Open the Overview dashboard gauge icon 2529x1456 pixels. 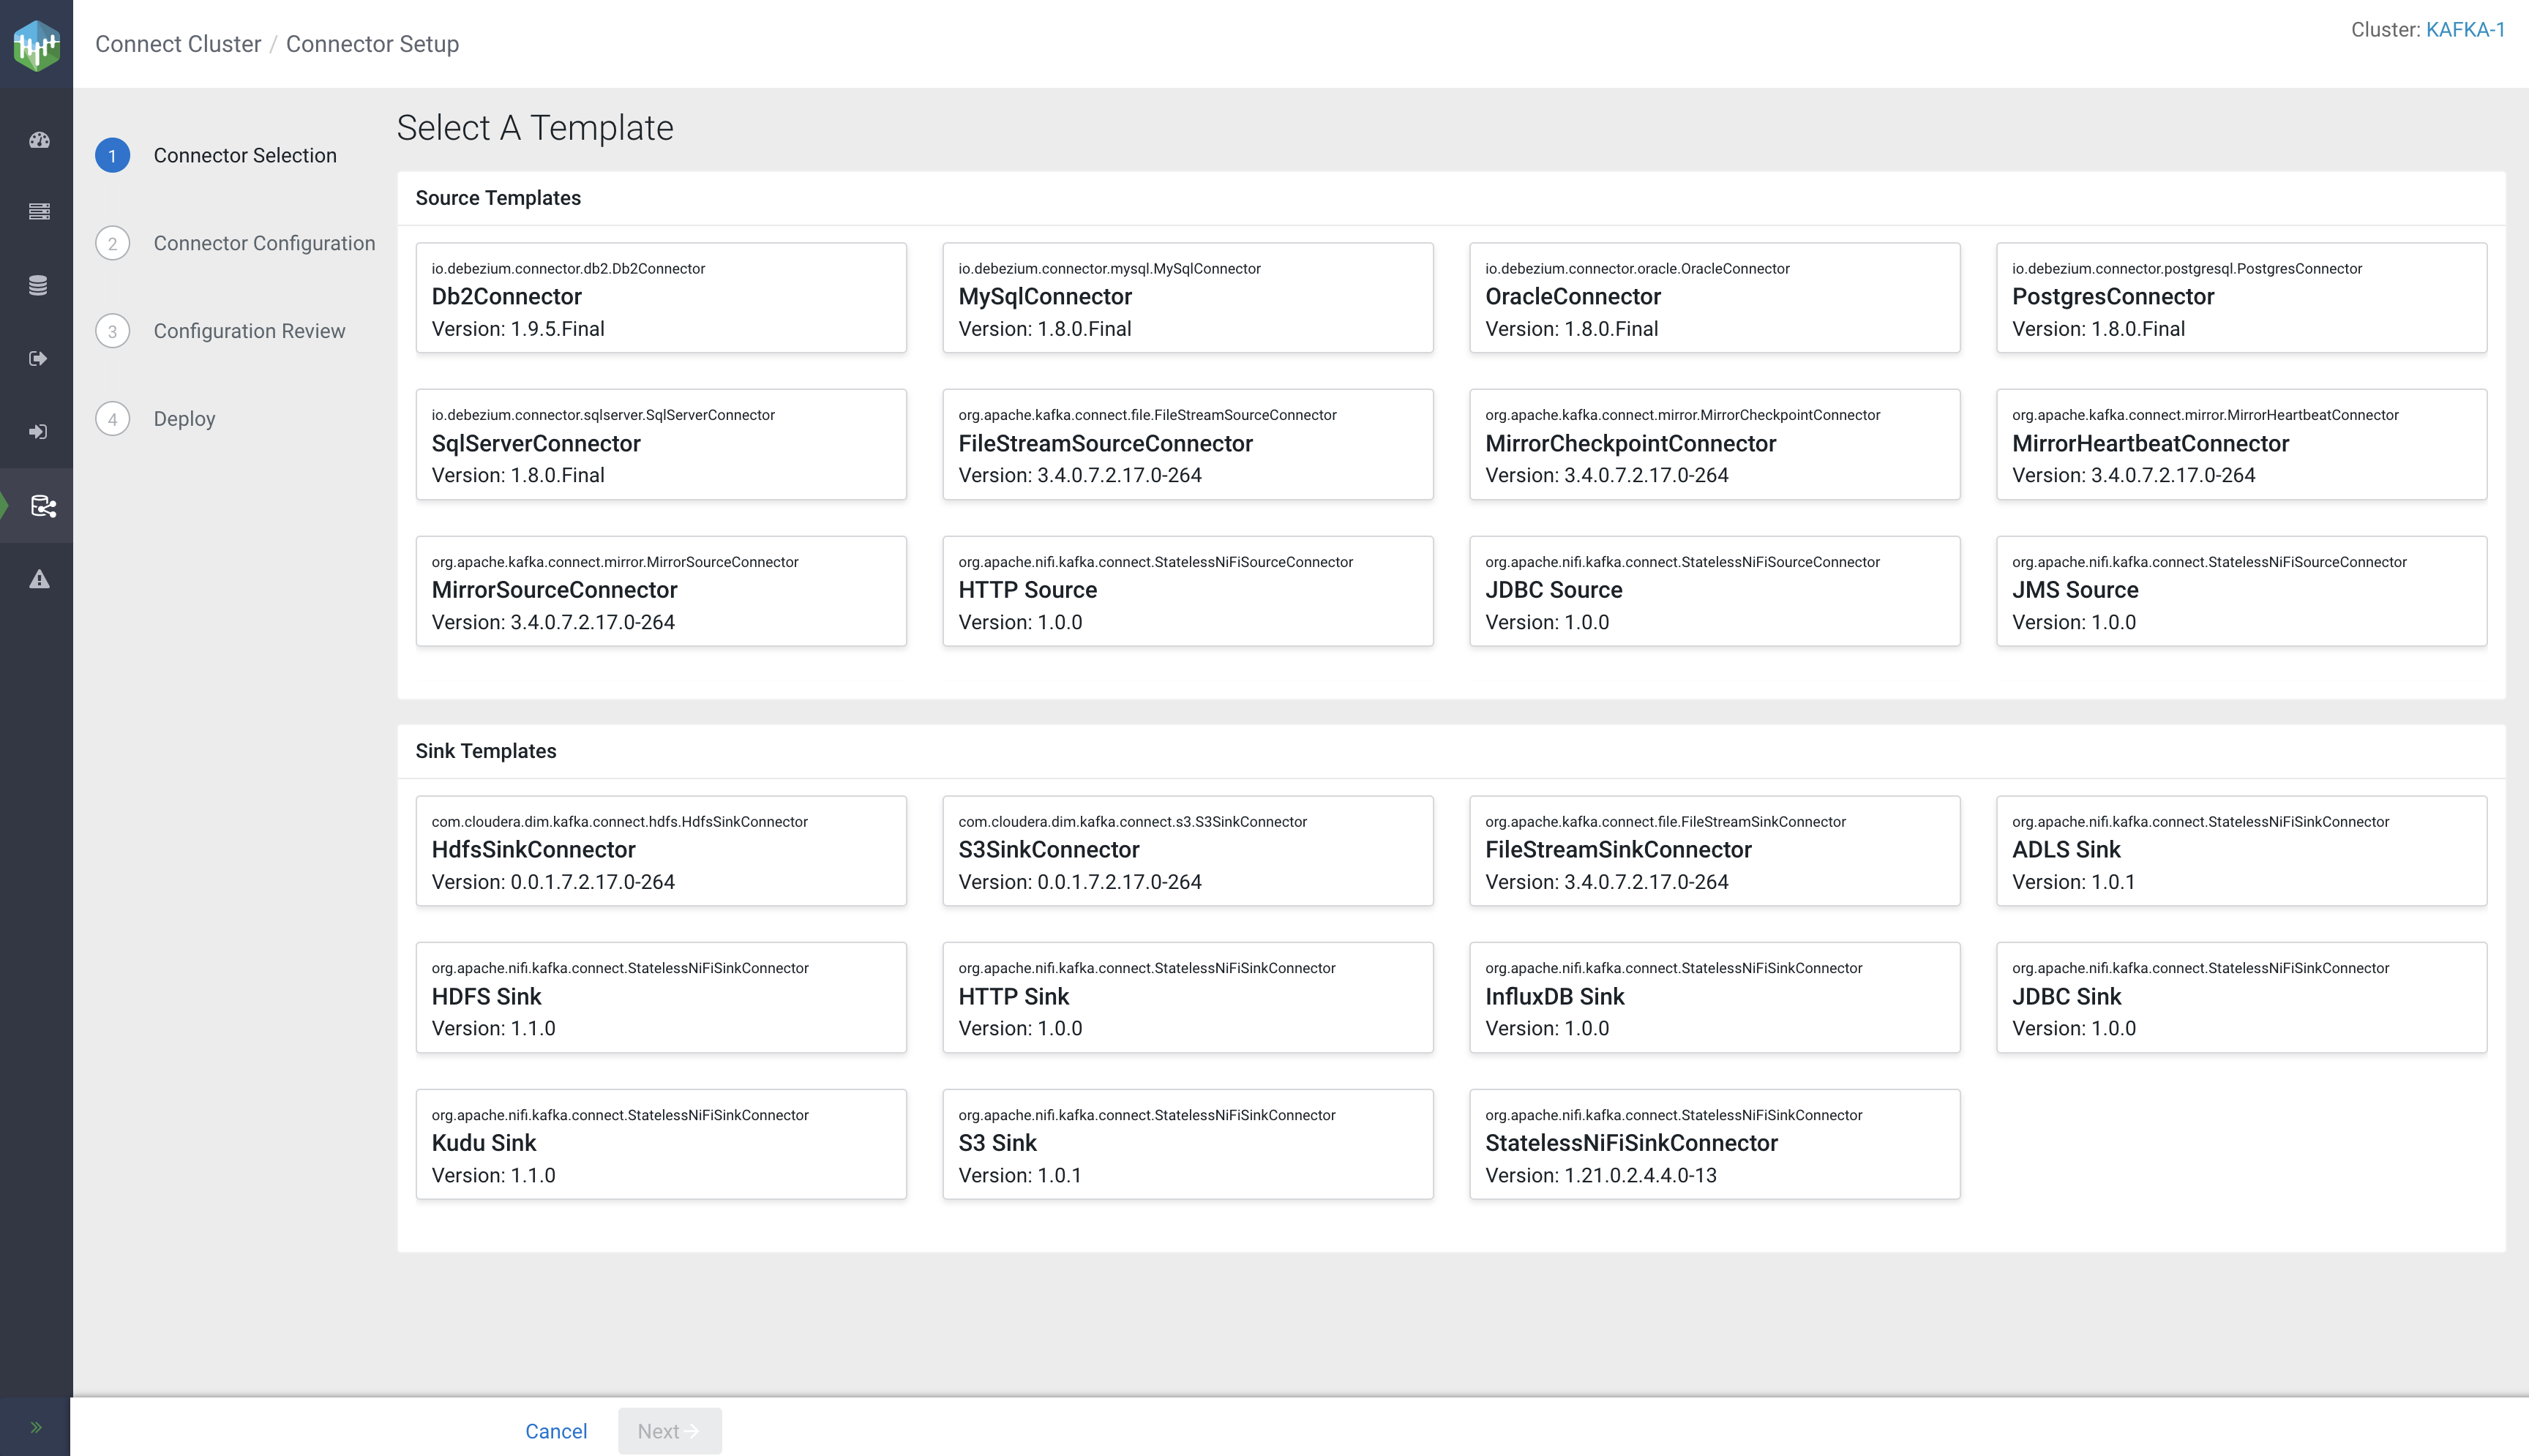39,140
